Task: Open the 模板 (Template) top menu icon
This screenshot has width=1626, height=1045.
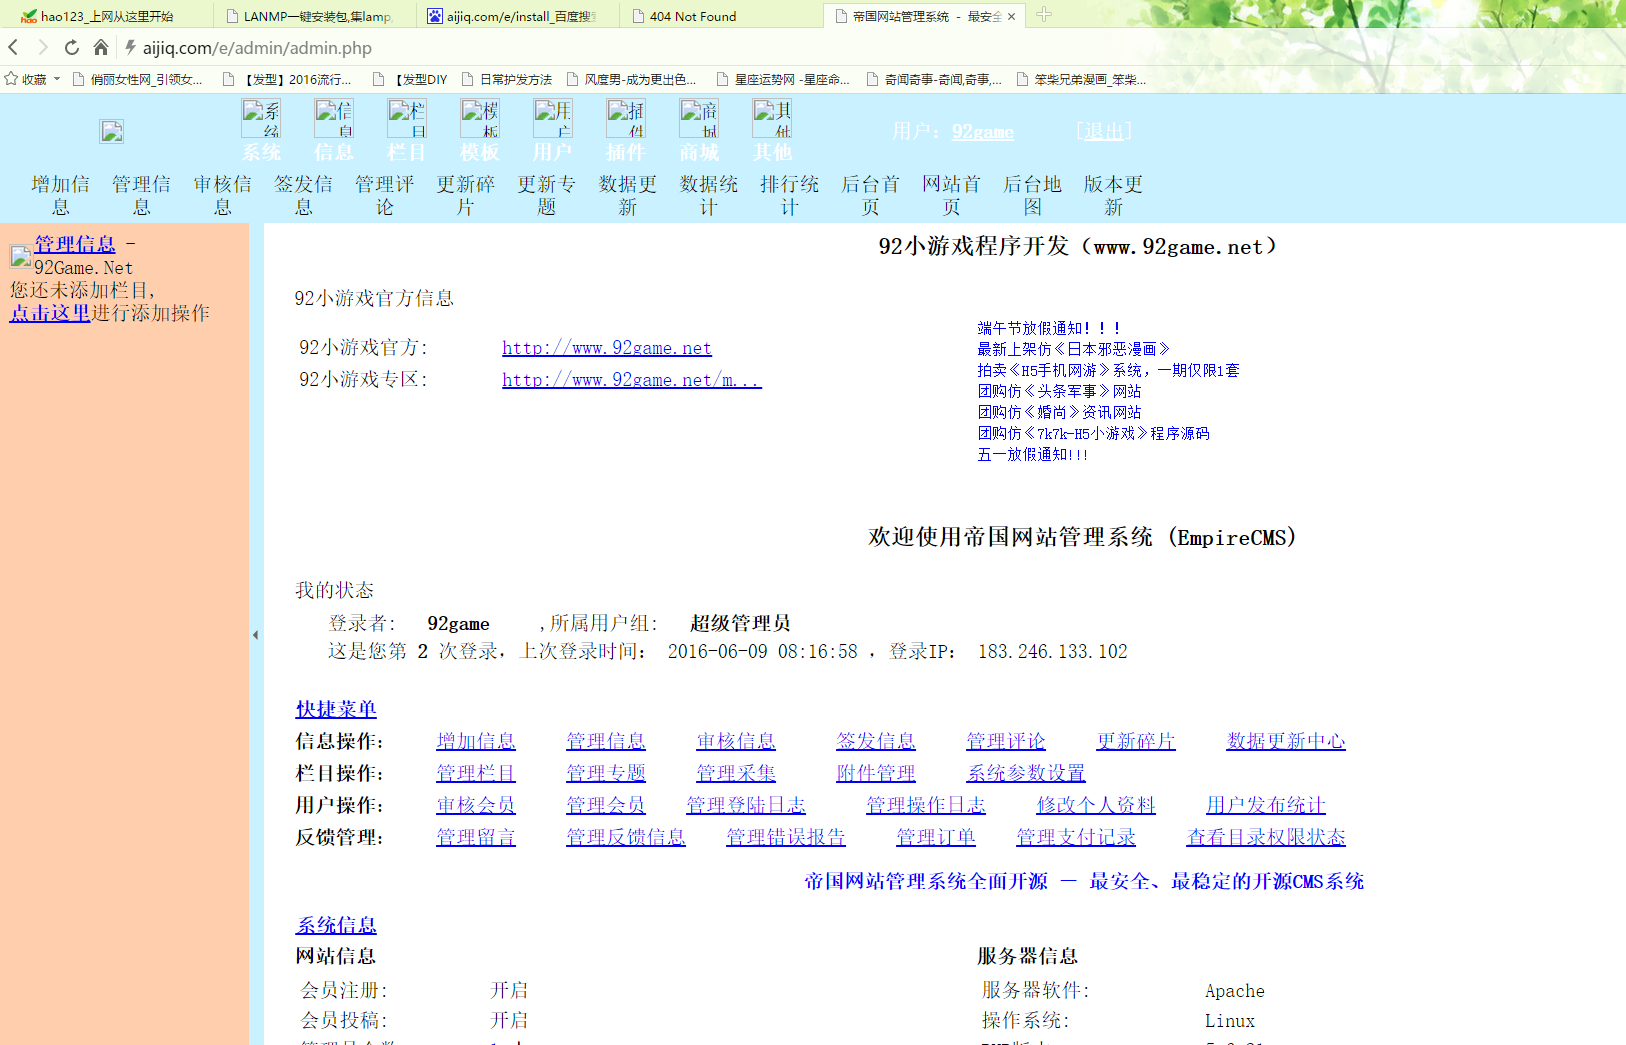Action: 480,118
